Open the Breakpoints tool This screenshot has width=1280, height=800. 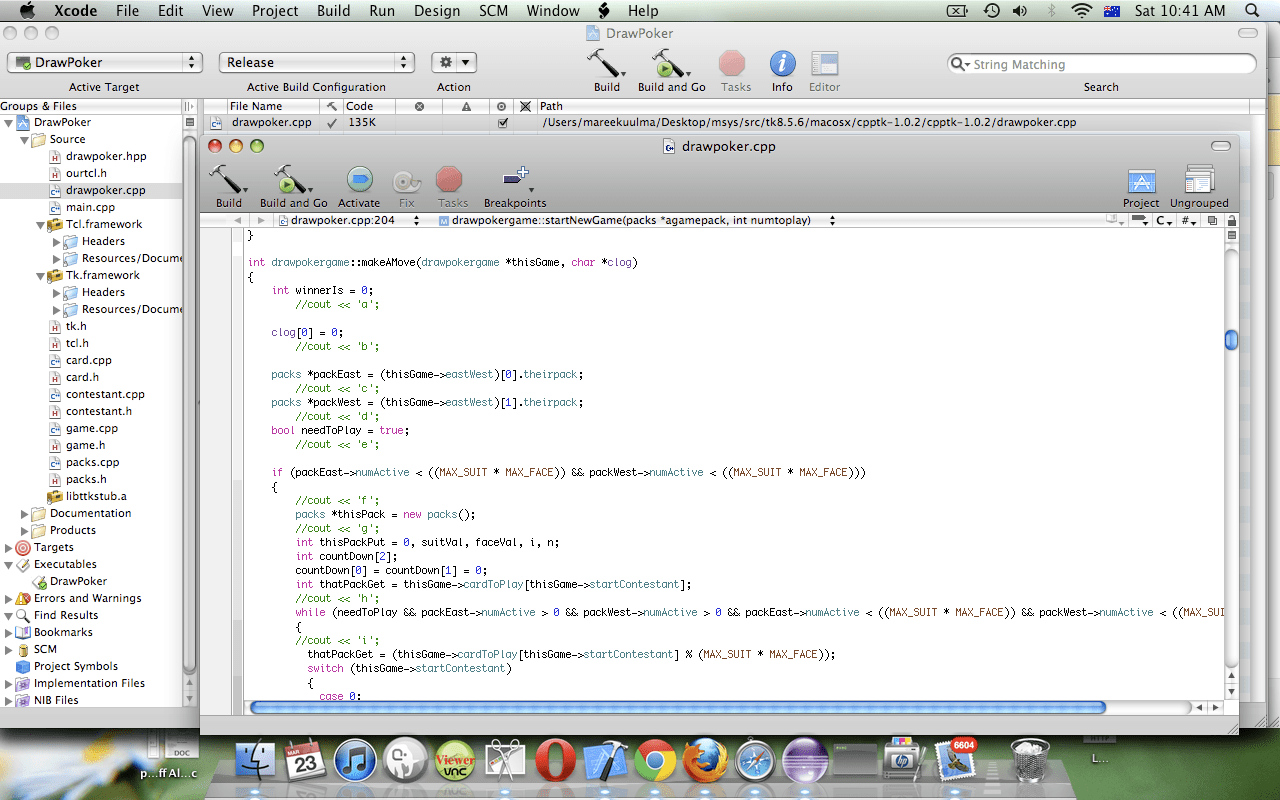pyautogui.click(x=516, y=180)
